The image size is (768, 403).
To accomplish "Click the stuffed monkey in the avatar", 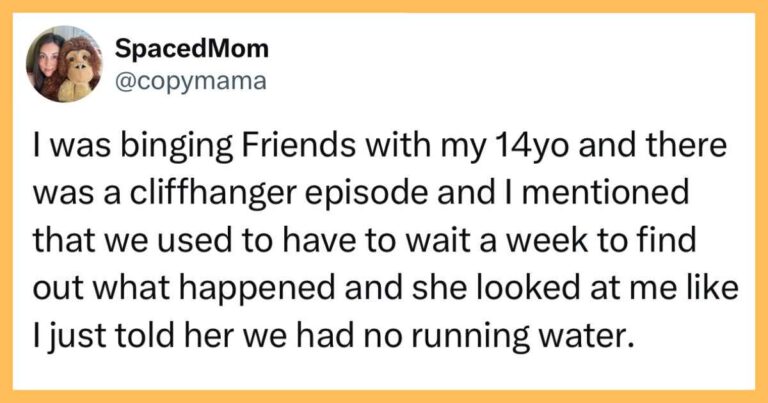I will point(80,69).
